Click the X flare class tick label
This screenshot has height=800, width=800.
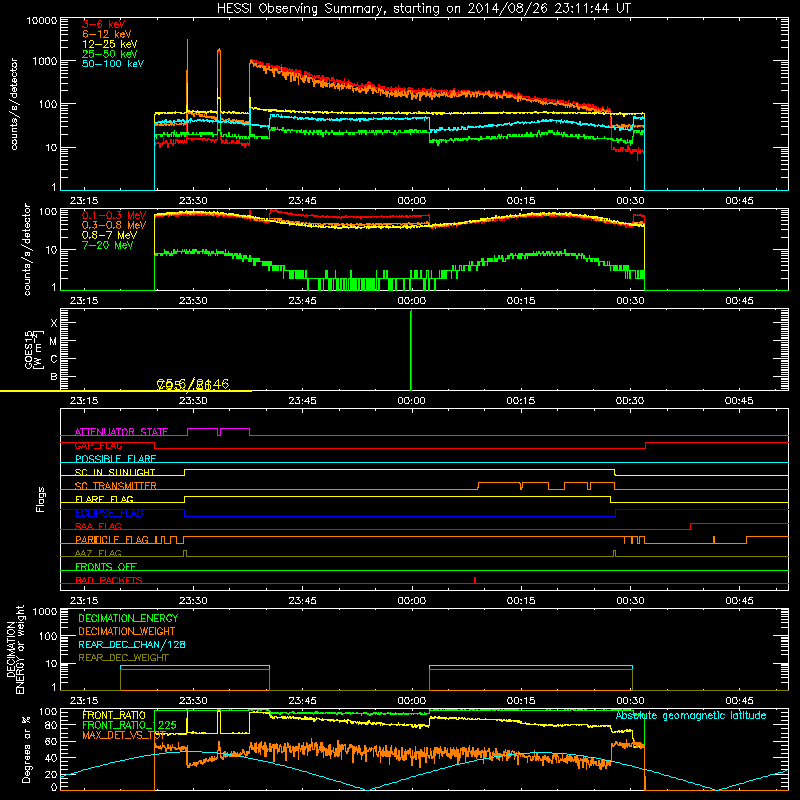pos(54,323)
